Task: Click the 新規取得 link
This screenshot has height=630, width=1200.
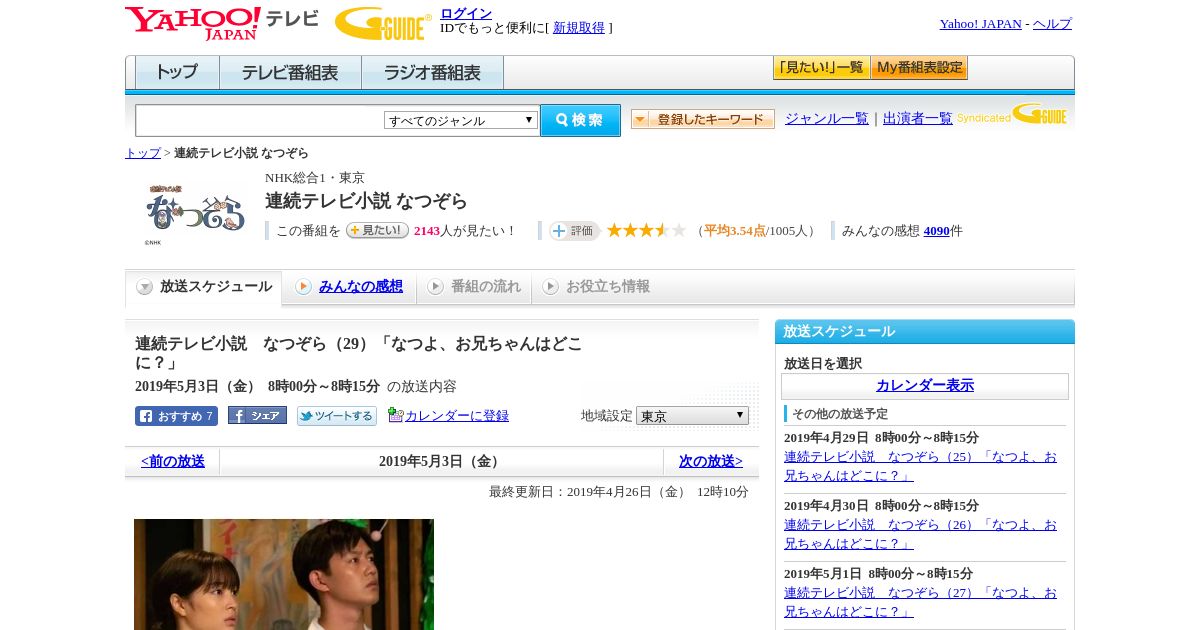Action: point(579,28)
